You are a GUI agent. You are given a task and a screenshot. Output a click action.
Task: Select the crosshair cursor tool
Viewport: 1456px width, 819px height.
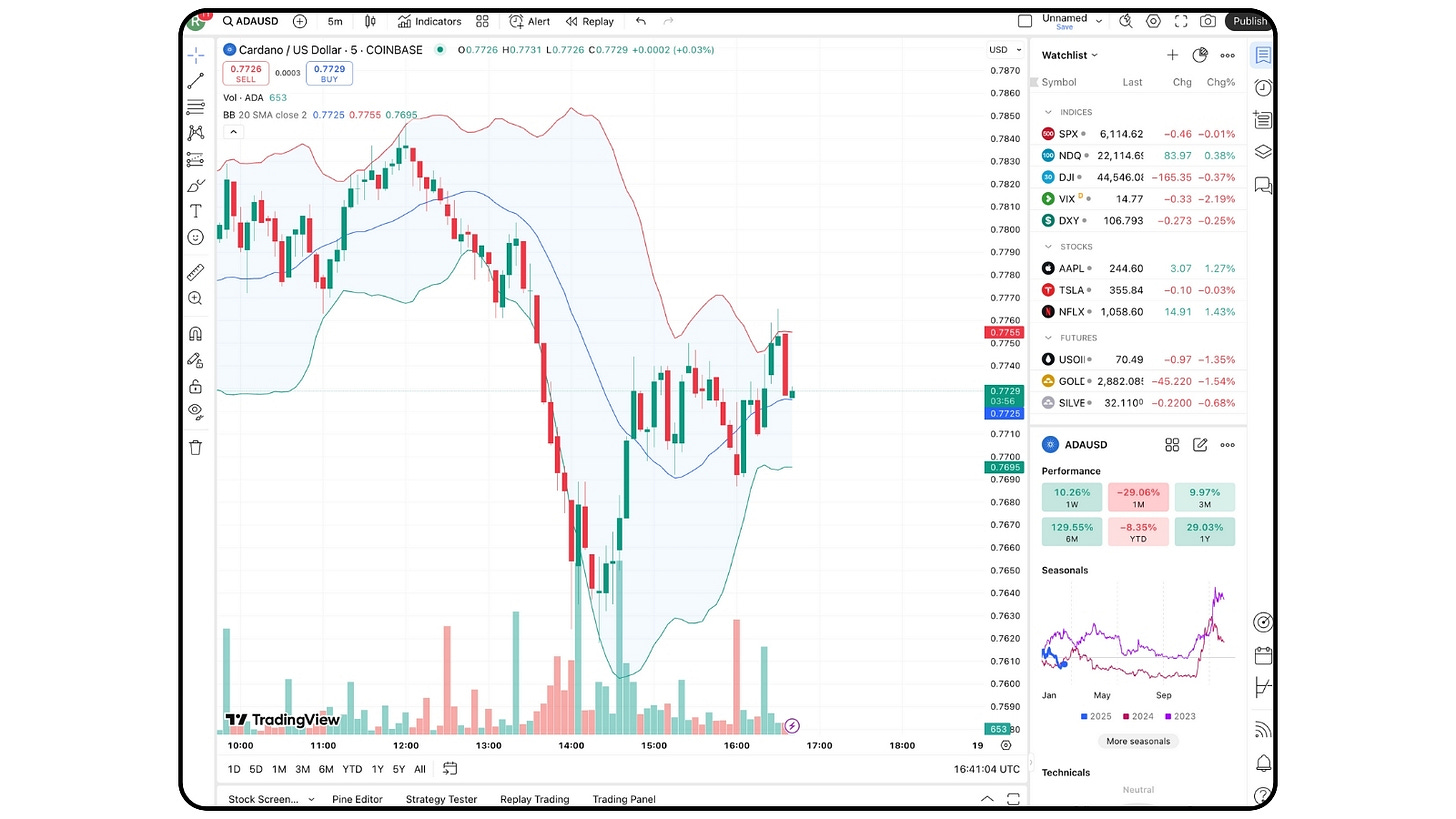(x=196, y=55)
